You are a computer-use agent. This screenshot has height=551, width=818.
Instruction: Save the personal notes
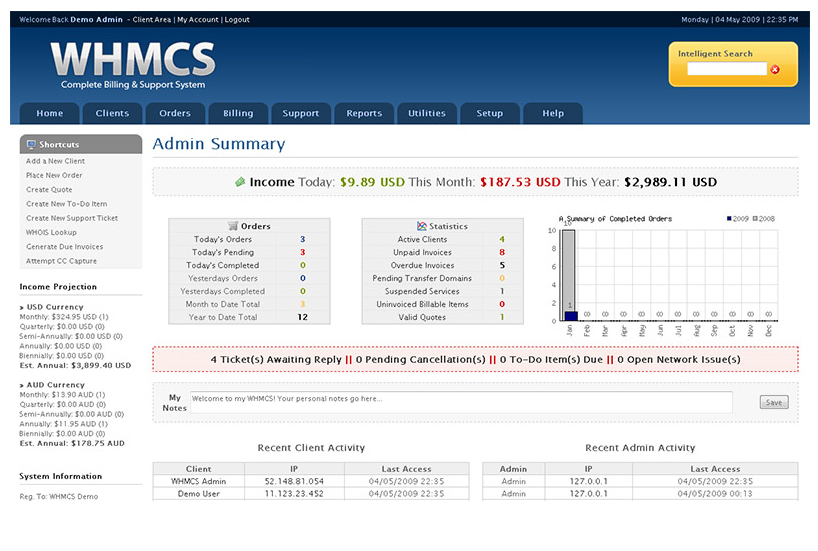pos(774,402)
